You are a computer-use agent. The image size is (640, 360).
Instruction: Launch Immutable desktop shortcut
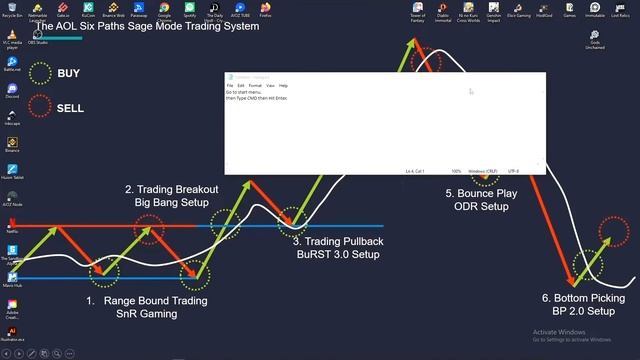coord(595,10)
